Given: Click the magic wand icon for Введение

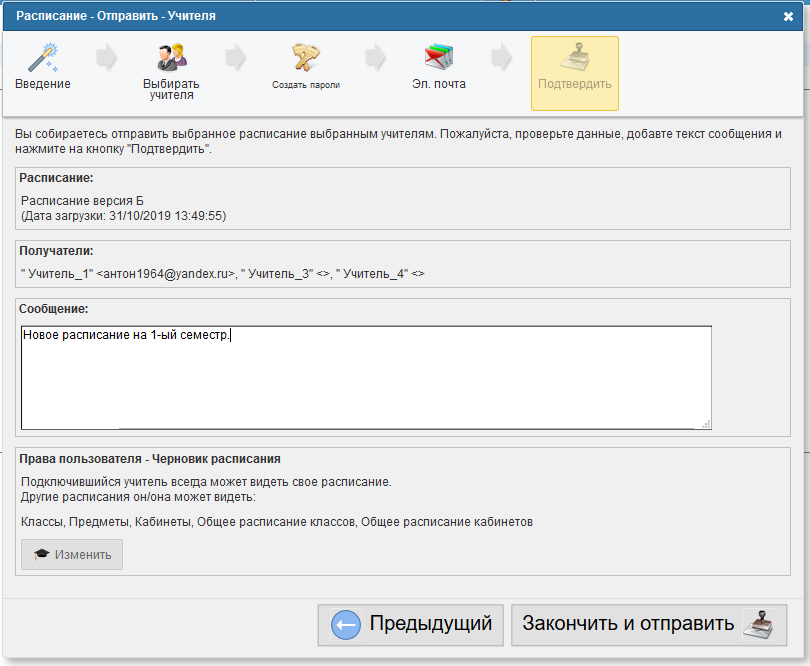Looking at the screenshot, I should point(42,57).
